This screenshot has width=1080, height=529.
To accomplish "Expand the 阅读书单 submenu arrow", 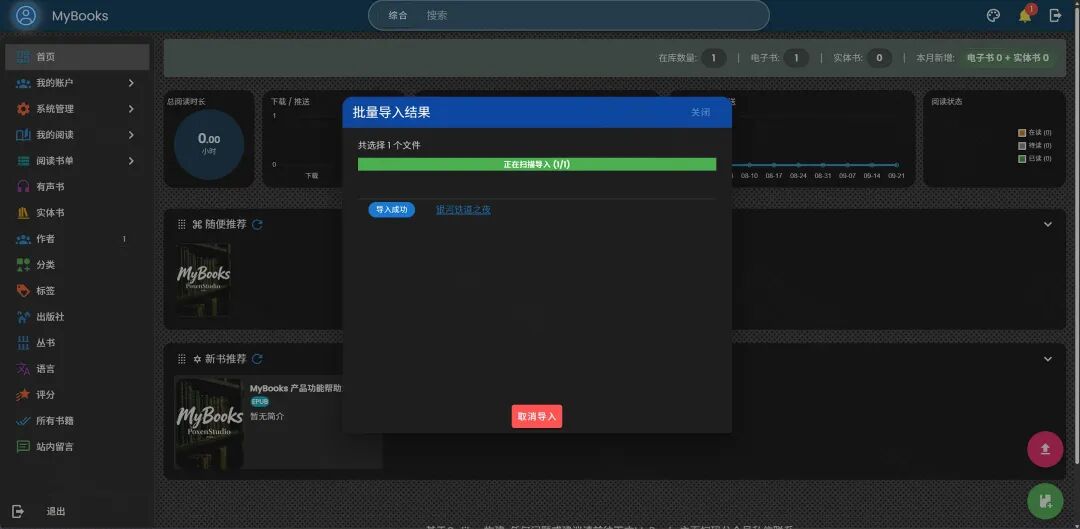I will click(131, 160).
